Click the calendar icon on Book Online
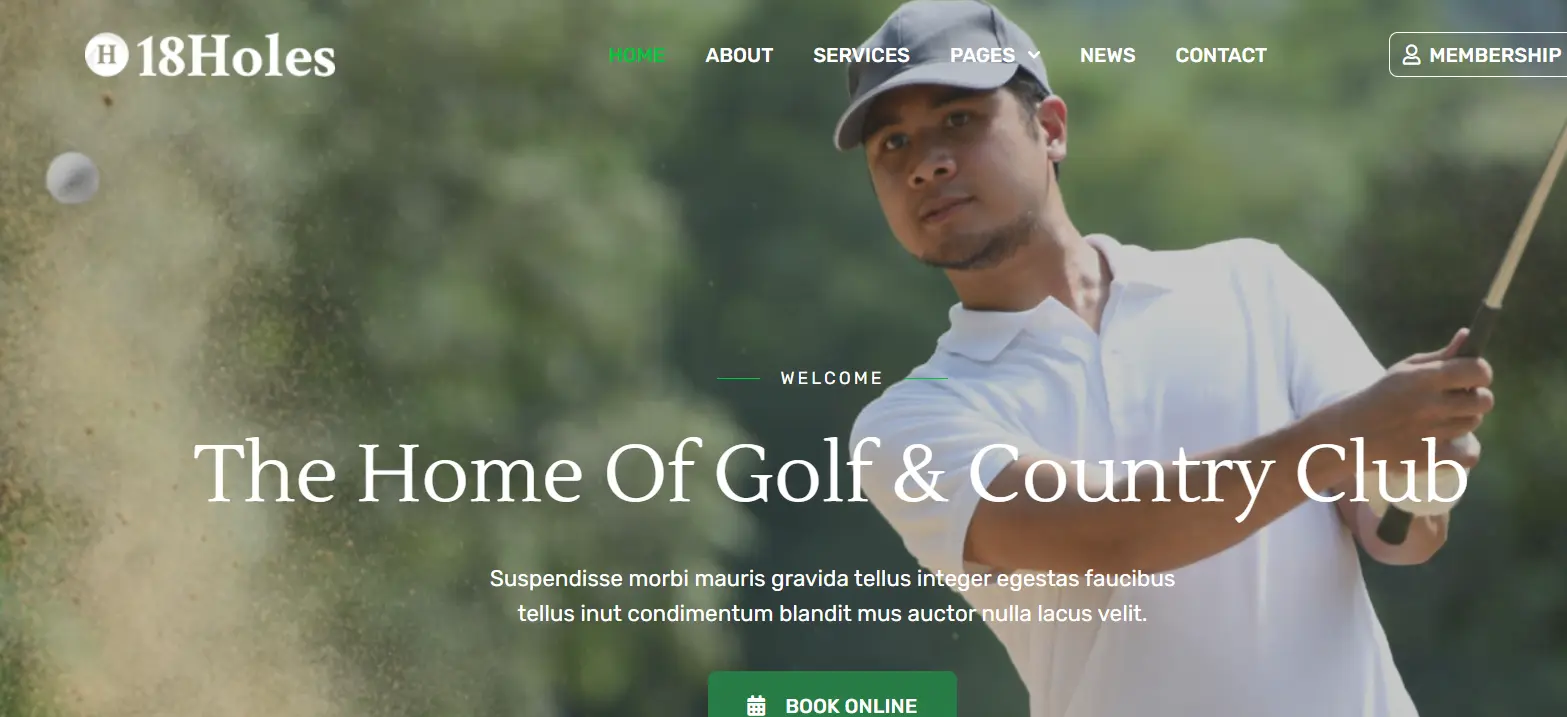The image size is (1567, 717). pyautogui.click(x=756, y=706)
